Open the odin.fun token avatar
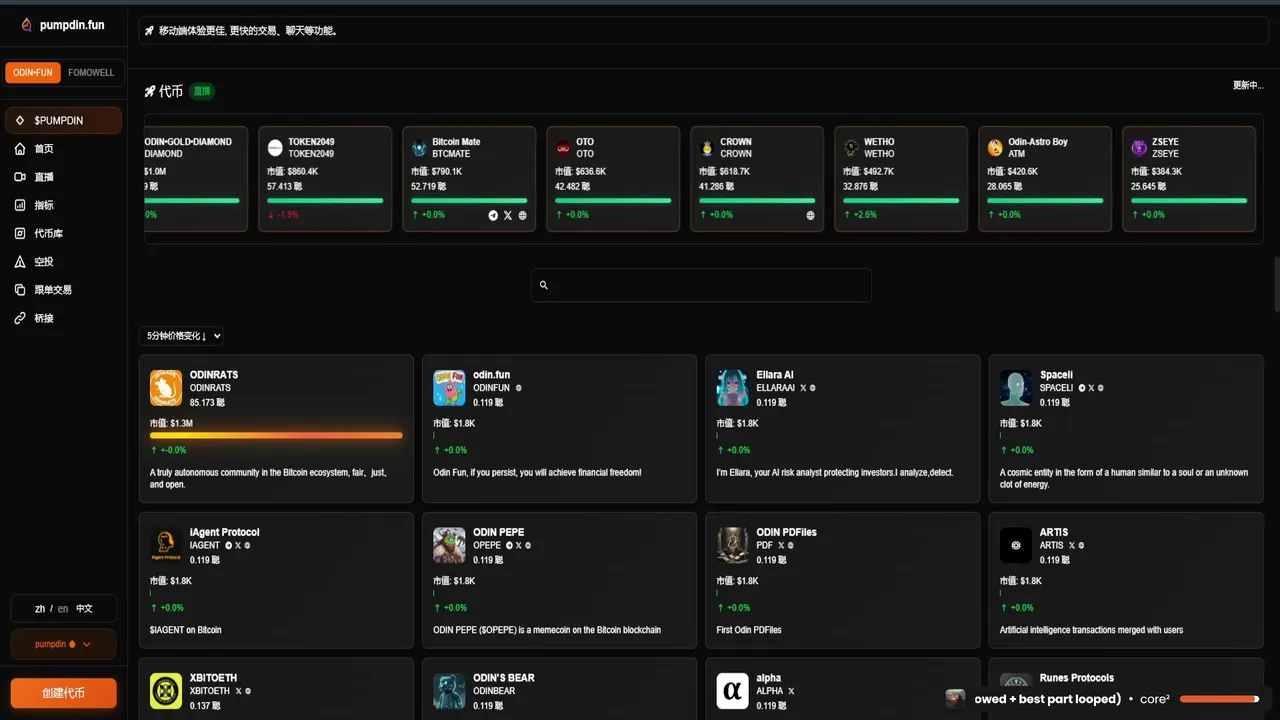The image size is (1280, 720). point(449,388)
